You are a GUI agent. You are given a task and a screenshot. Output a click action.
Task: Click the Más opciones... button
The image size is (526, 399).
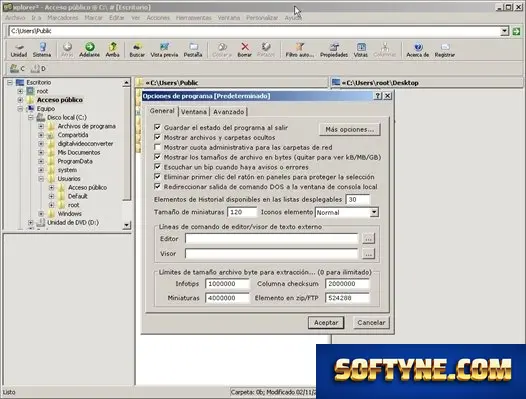[350, 130]
